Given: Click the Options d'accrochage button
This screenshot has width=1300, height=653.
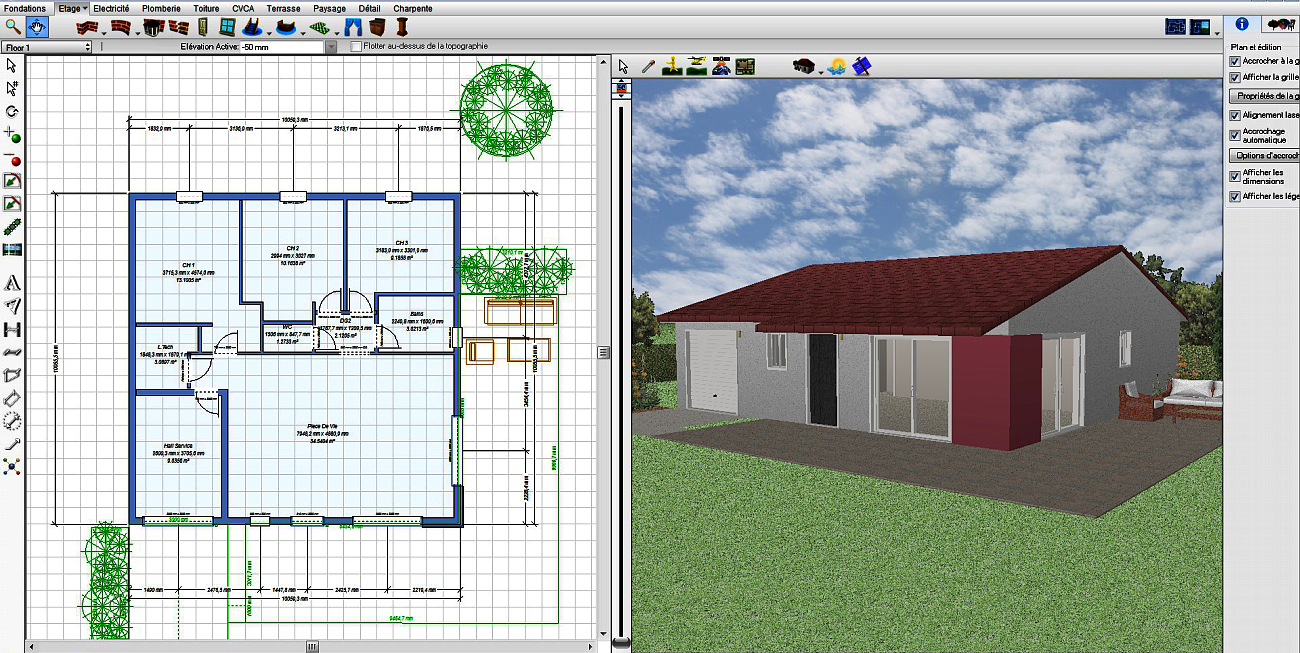Looking at the screenshot, I should (1264, 156).
